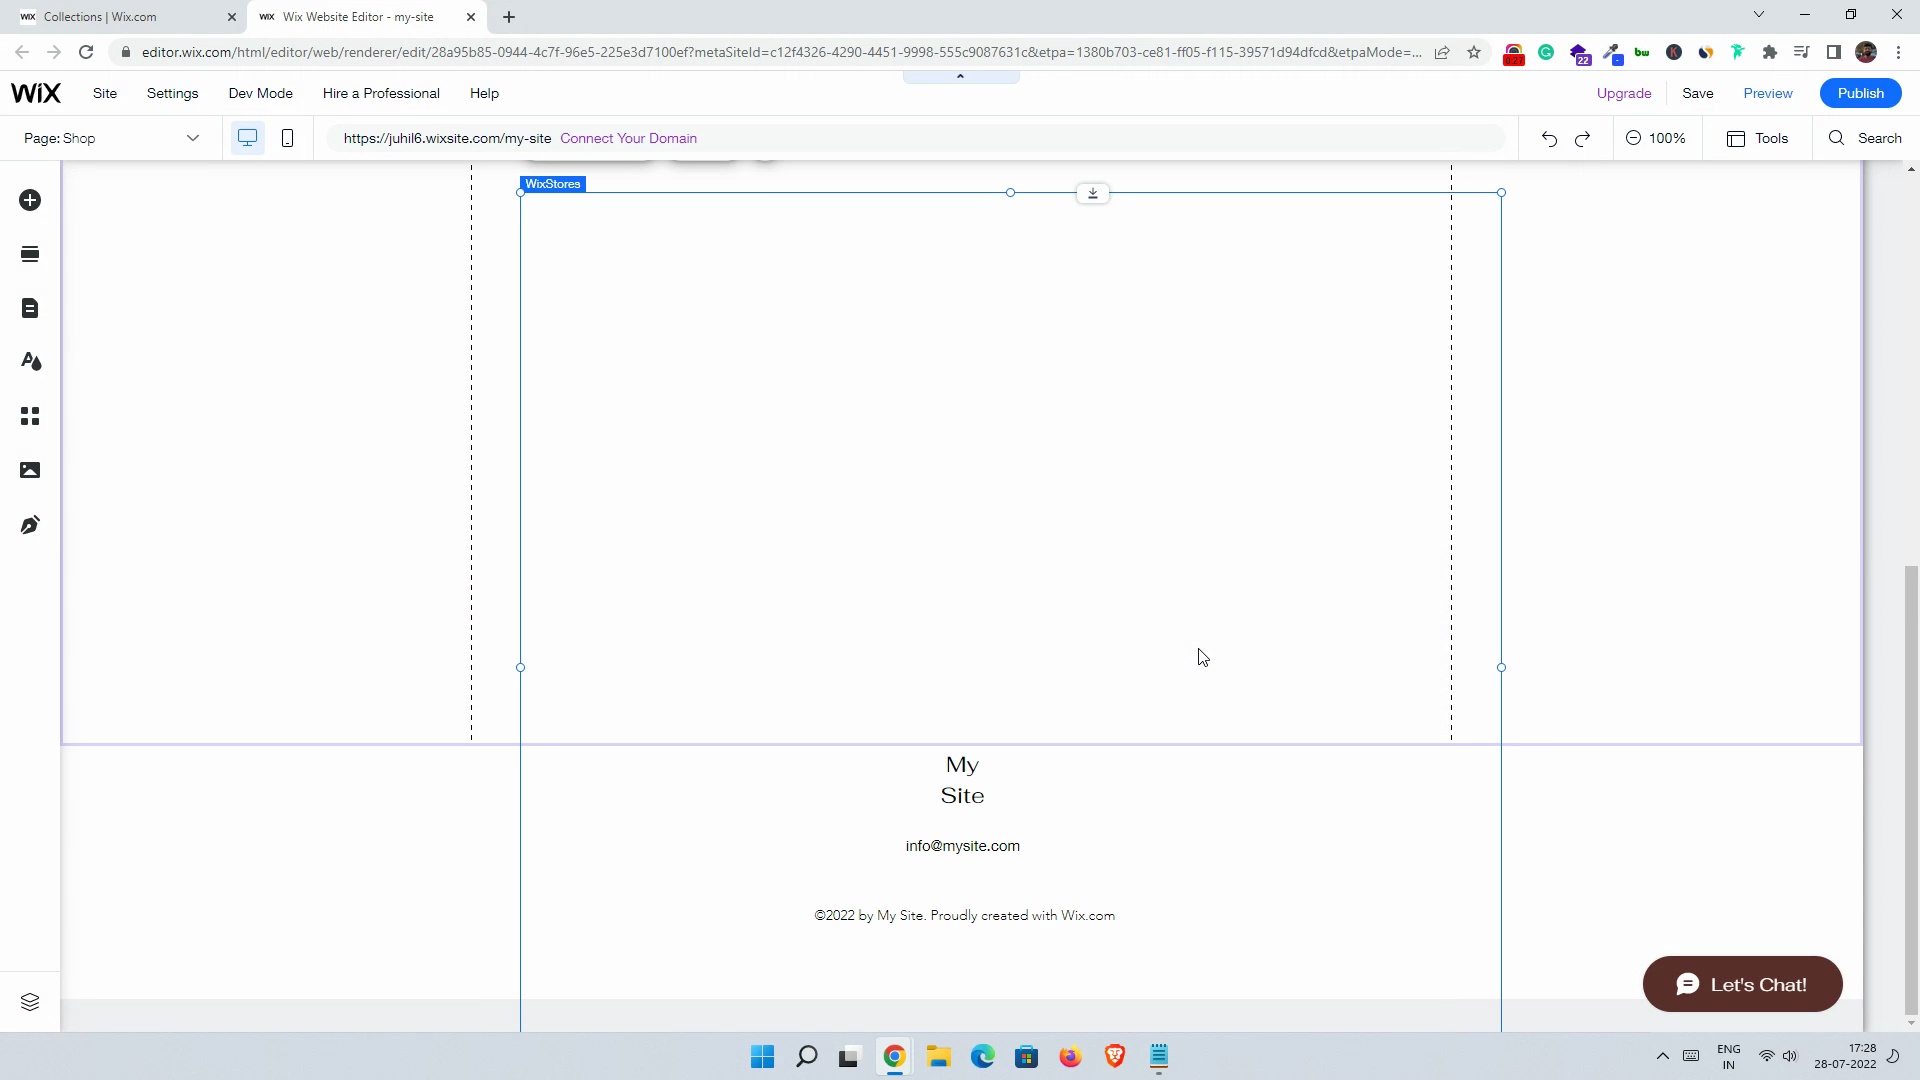Click the Publish button

[1860, 93]
